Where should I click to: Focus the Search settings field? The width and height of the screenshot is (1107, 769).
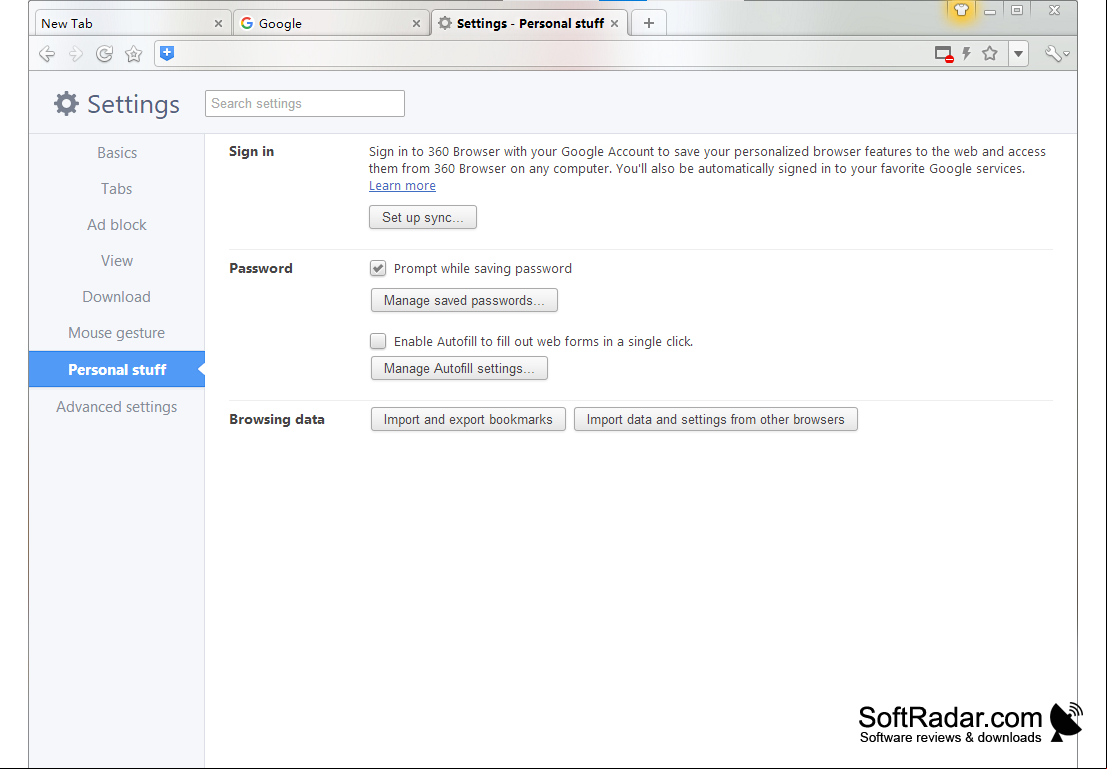[x=305, y=104]
